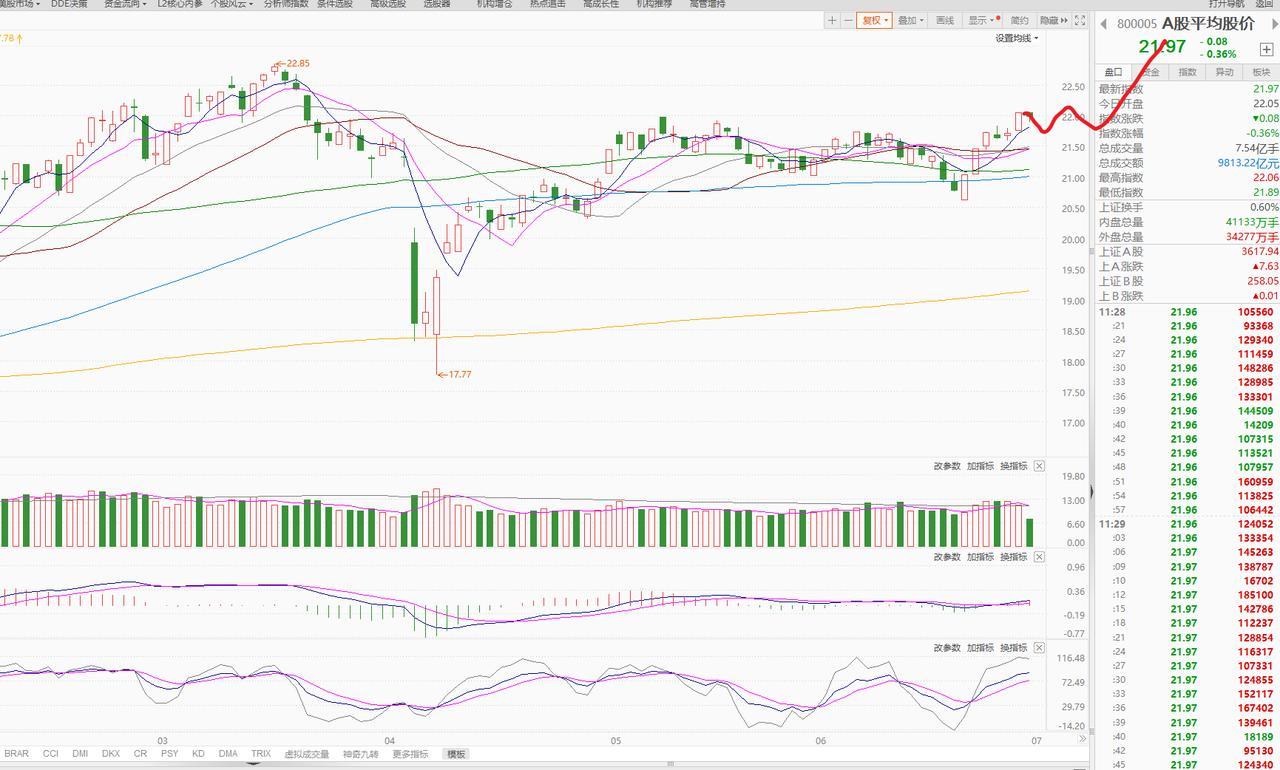The image size is (1280, 770).
Task: Select 机构增仓 in top bar
Action: coord(494,4)
